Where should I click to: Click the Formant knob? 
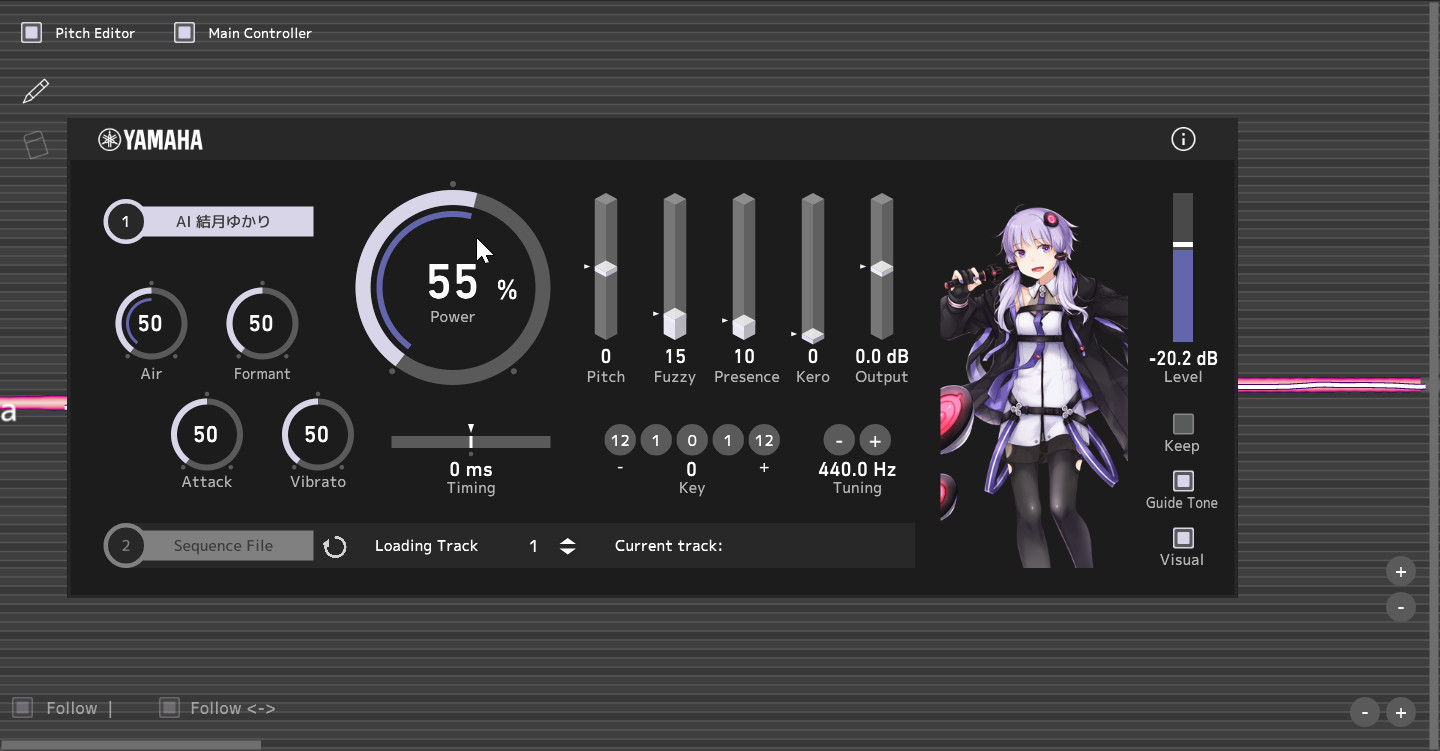[262, 323]
